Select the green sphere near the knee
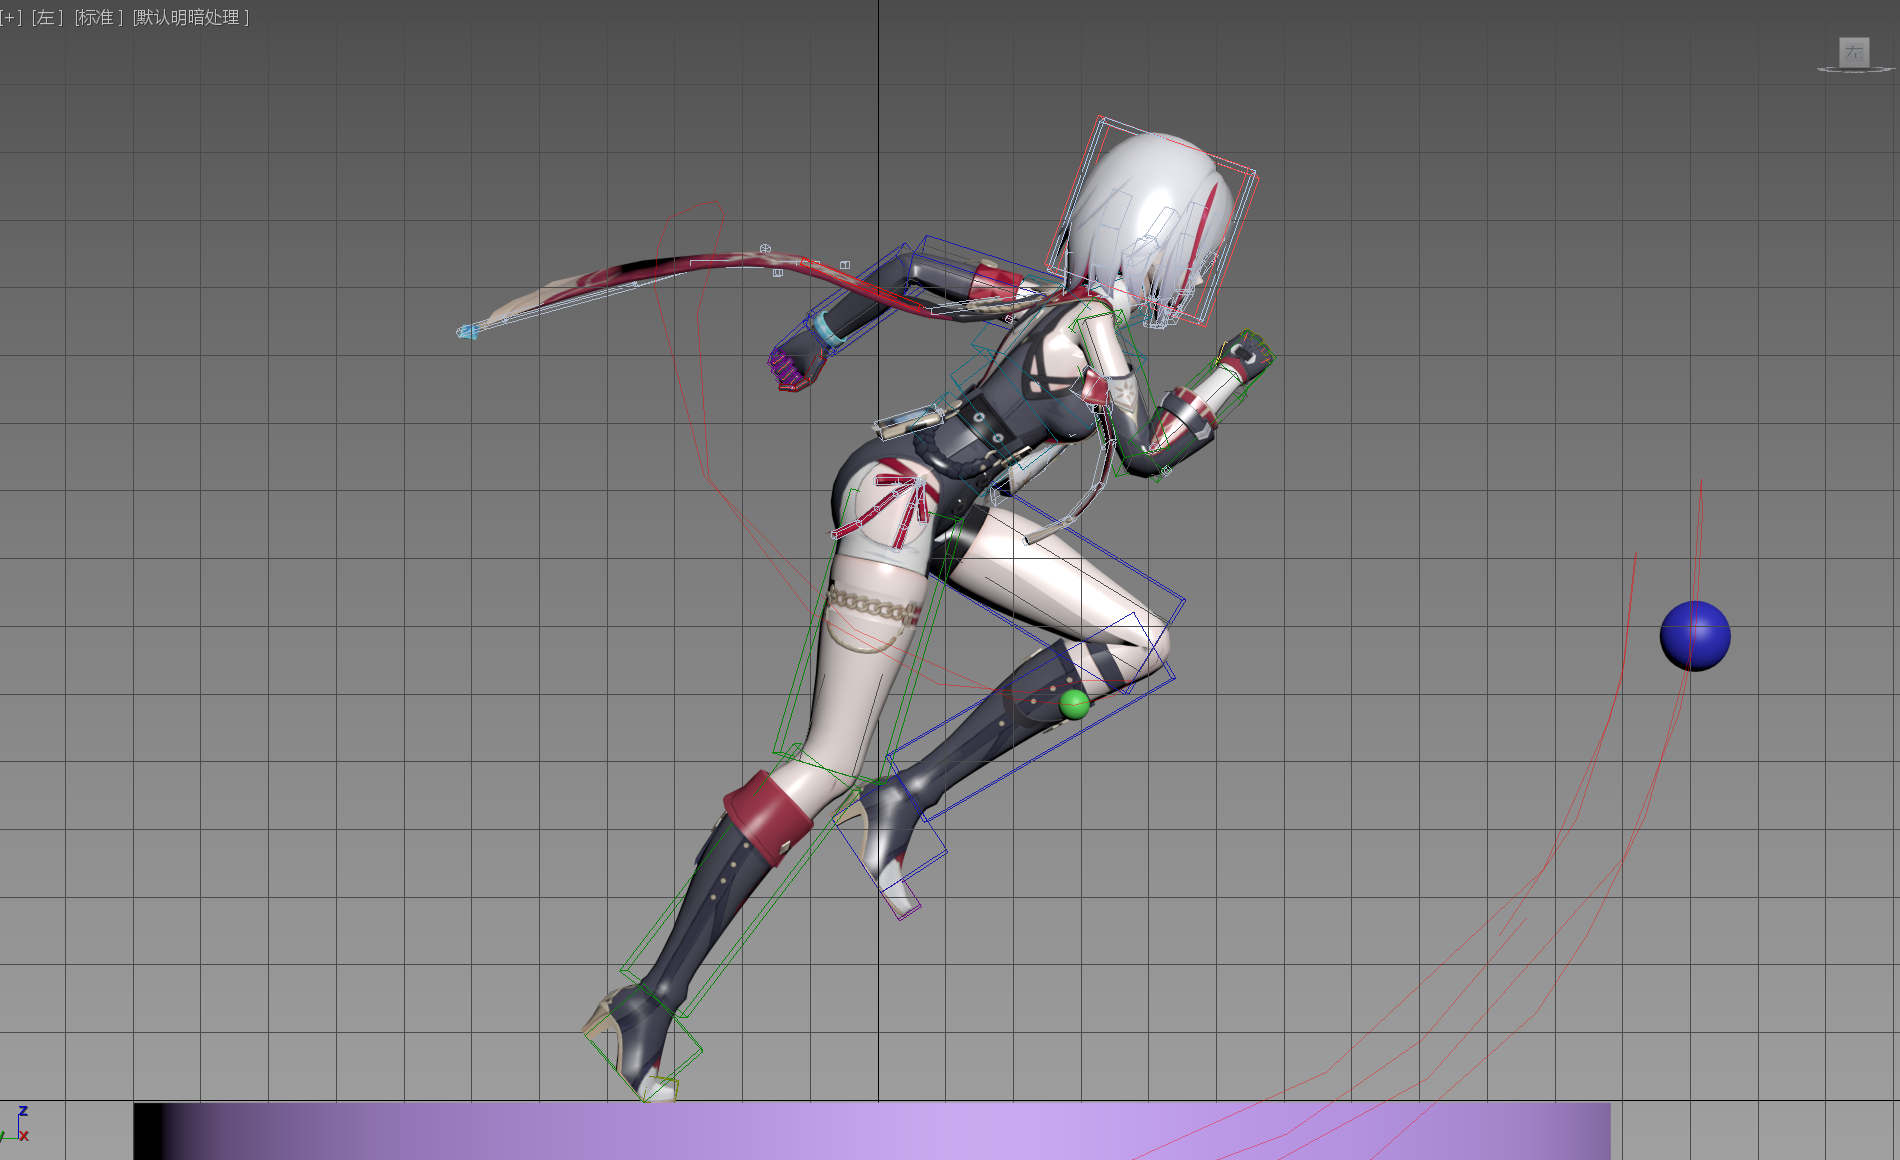Viewport: 1900px width, 1160px height. click(1074, 704)
